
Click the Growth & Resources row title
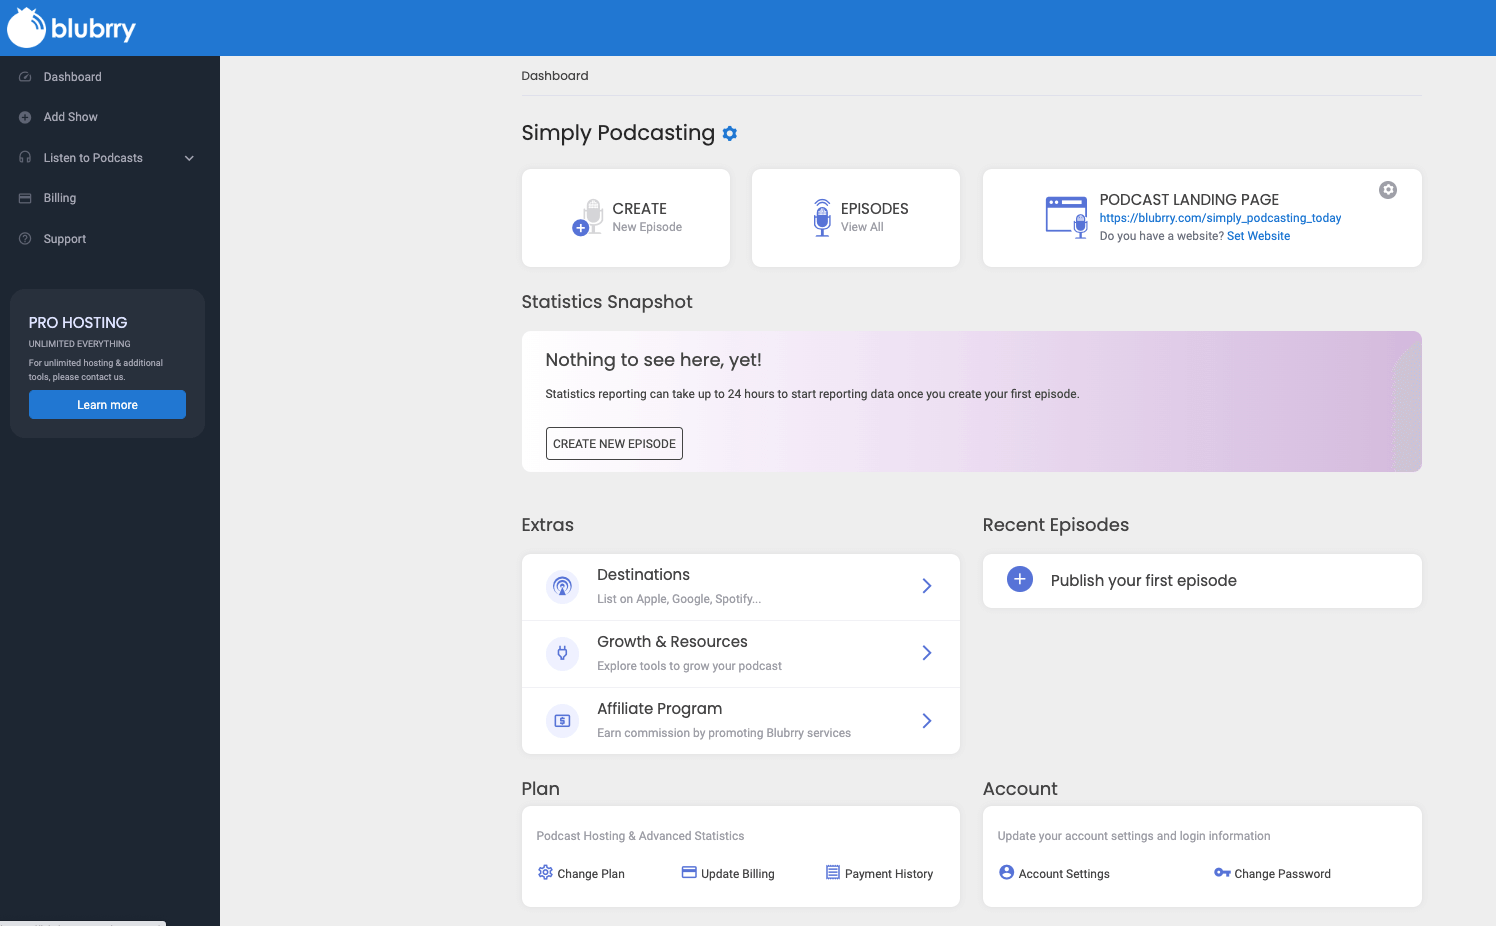point(672,642)
